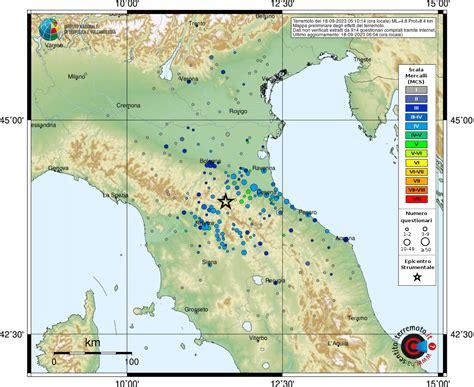
Task: Click the orange intensity VII swatch
Action: [x=416, y=181]
